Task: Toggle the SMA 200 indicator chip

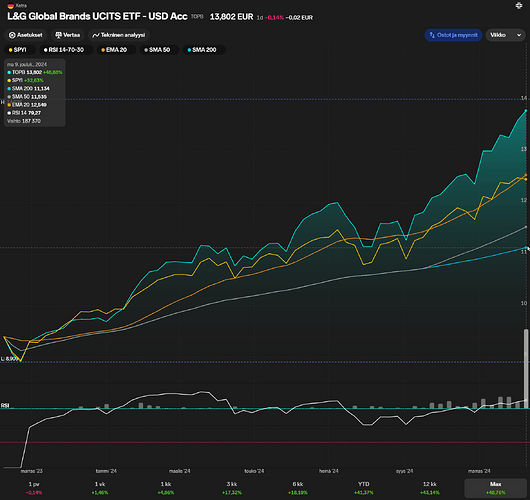Action: tap(204, 50)
